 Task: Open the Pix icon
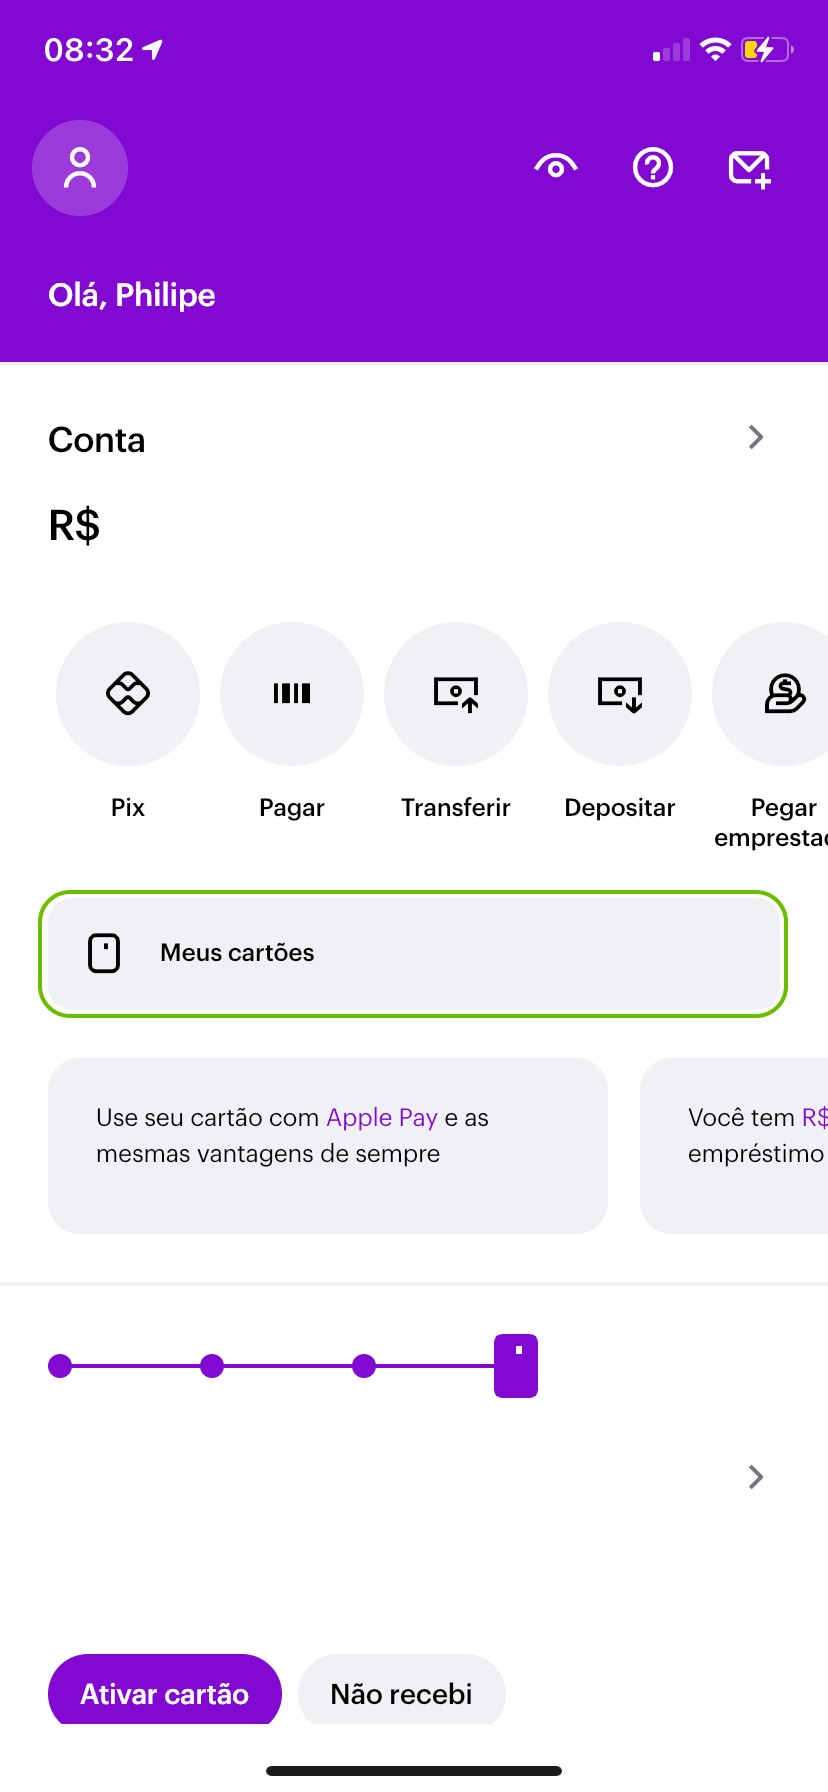(x=128, y=694)
